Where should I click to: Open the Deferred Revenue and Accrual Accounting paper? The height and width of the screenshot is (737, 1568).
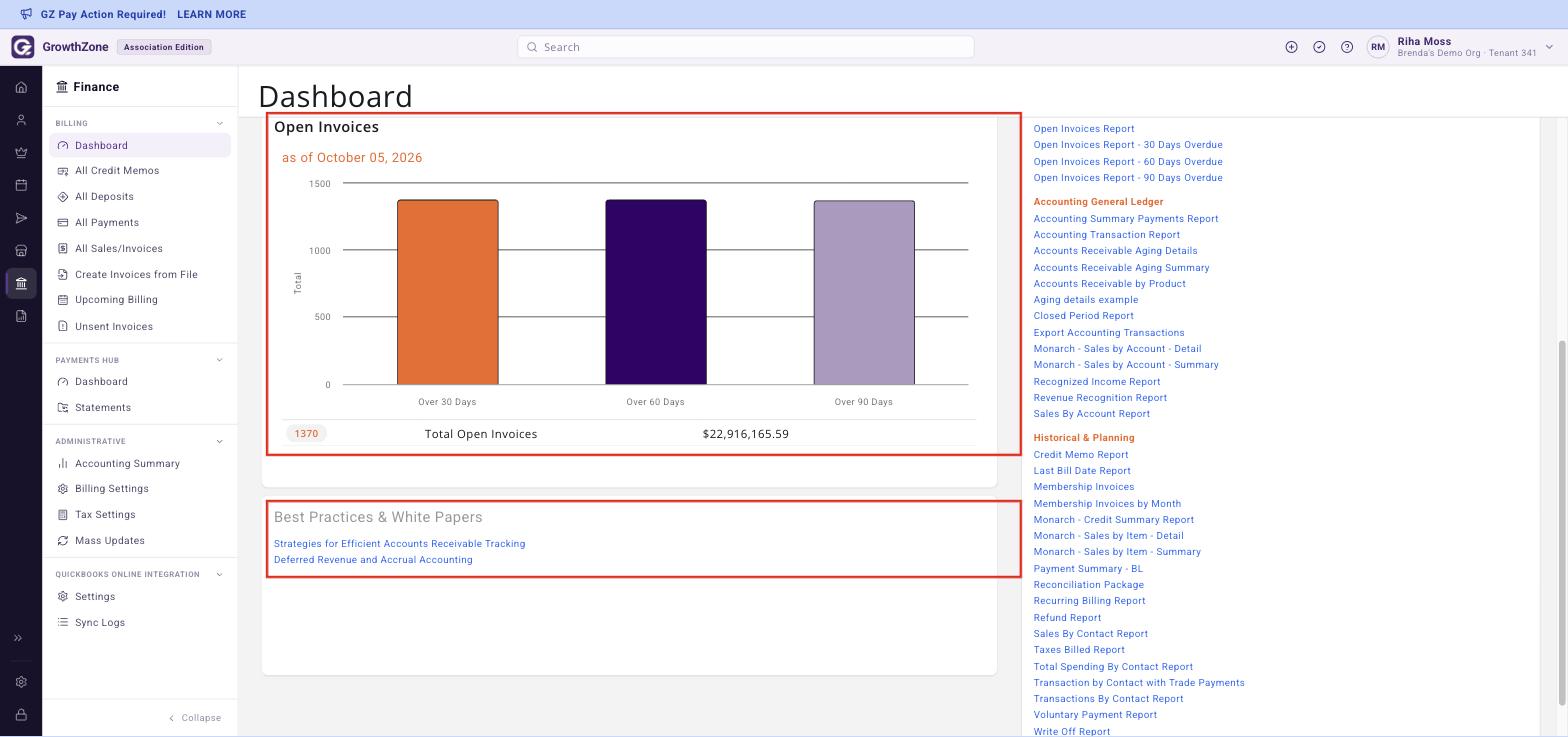pos(373,560)
